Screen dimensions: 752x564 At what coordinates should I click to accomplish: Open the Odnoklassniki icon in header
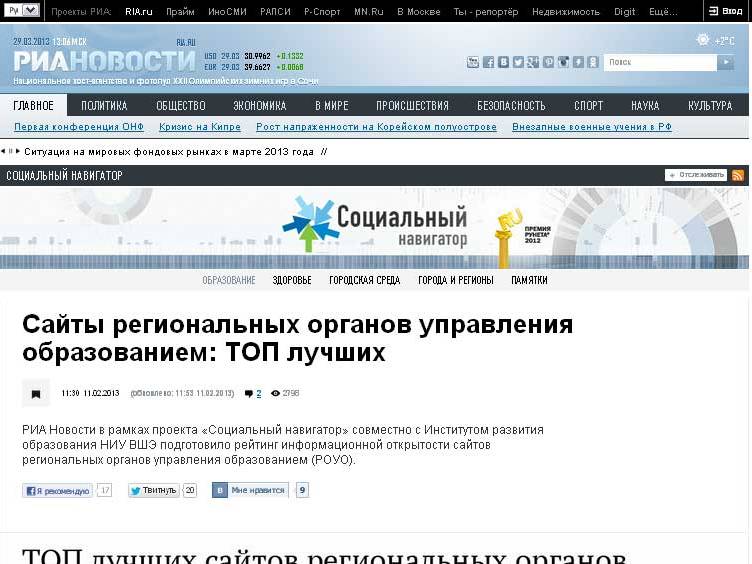click(x=593, y=62)
